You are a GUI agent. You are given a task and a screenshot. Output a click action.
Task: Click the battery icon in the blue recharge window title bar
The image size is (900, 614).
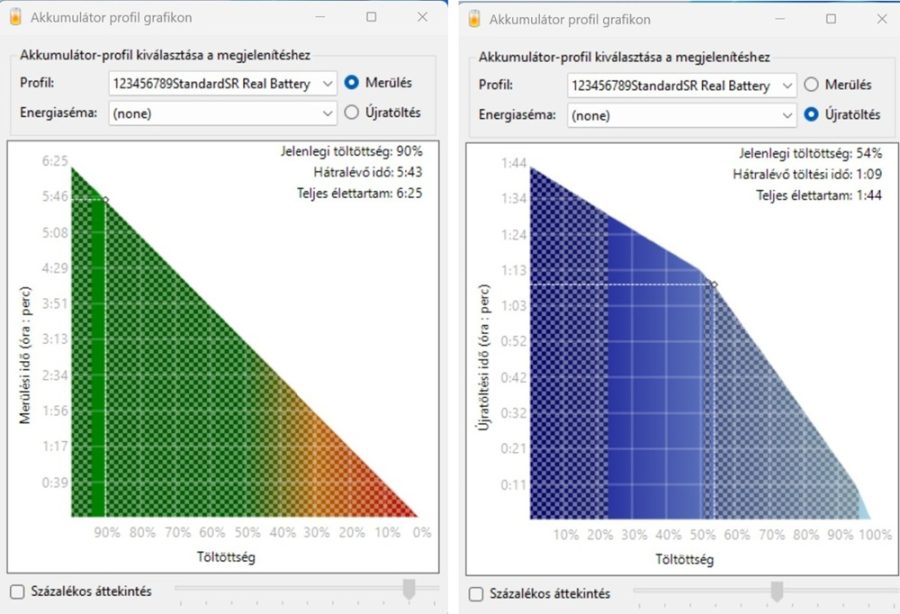pos(474,18)
